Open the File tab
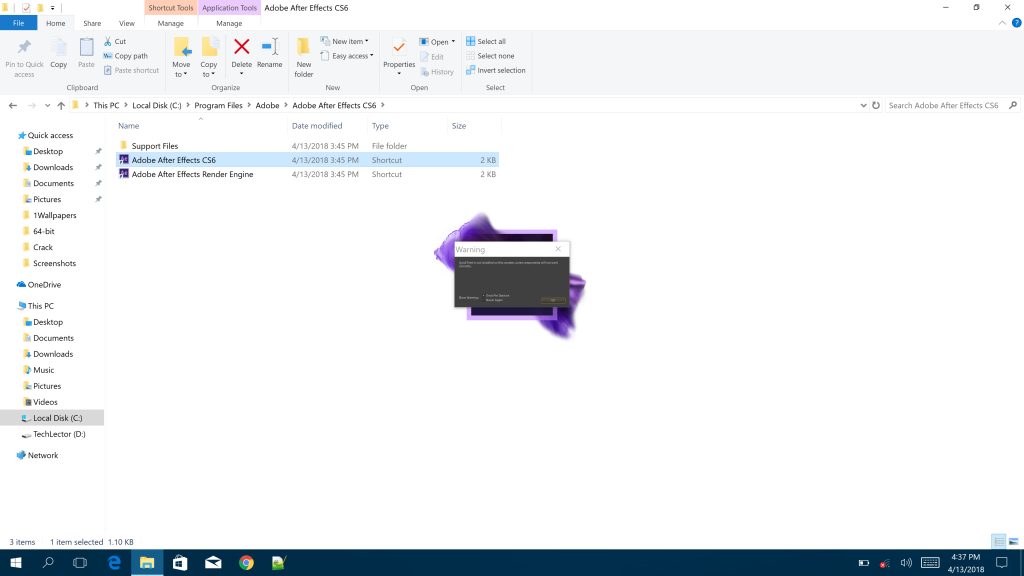This screenshot has height=576, width=1024. pyautogui.click(x=18, y=23)
